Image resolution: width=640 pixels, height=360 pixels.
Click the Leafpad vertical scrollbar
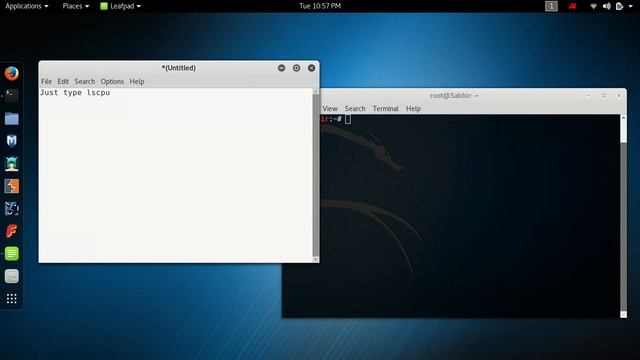316,176
